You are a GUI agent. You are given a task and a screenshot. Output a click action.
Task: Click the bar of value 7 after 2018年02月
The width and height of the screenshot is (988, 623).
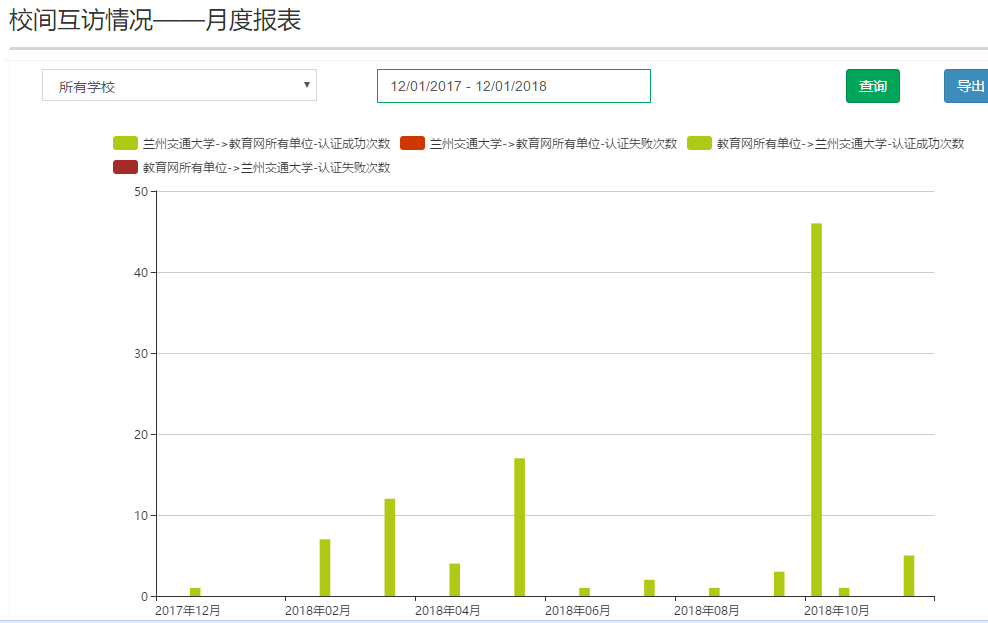(325, 567)
